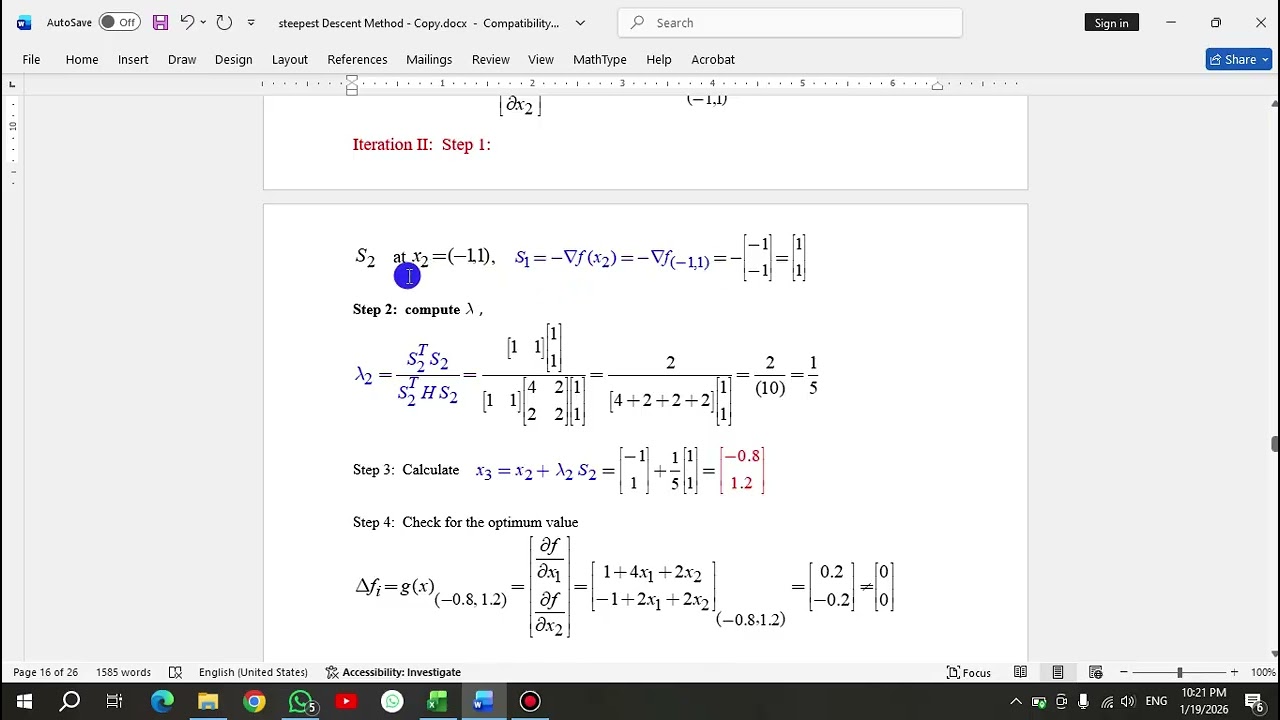The image size is (1280, 720).
Task: Click the 100% zoom level
Action: pos(1262,672)
